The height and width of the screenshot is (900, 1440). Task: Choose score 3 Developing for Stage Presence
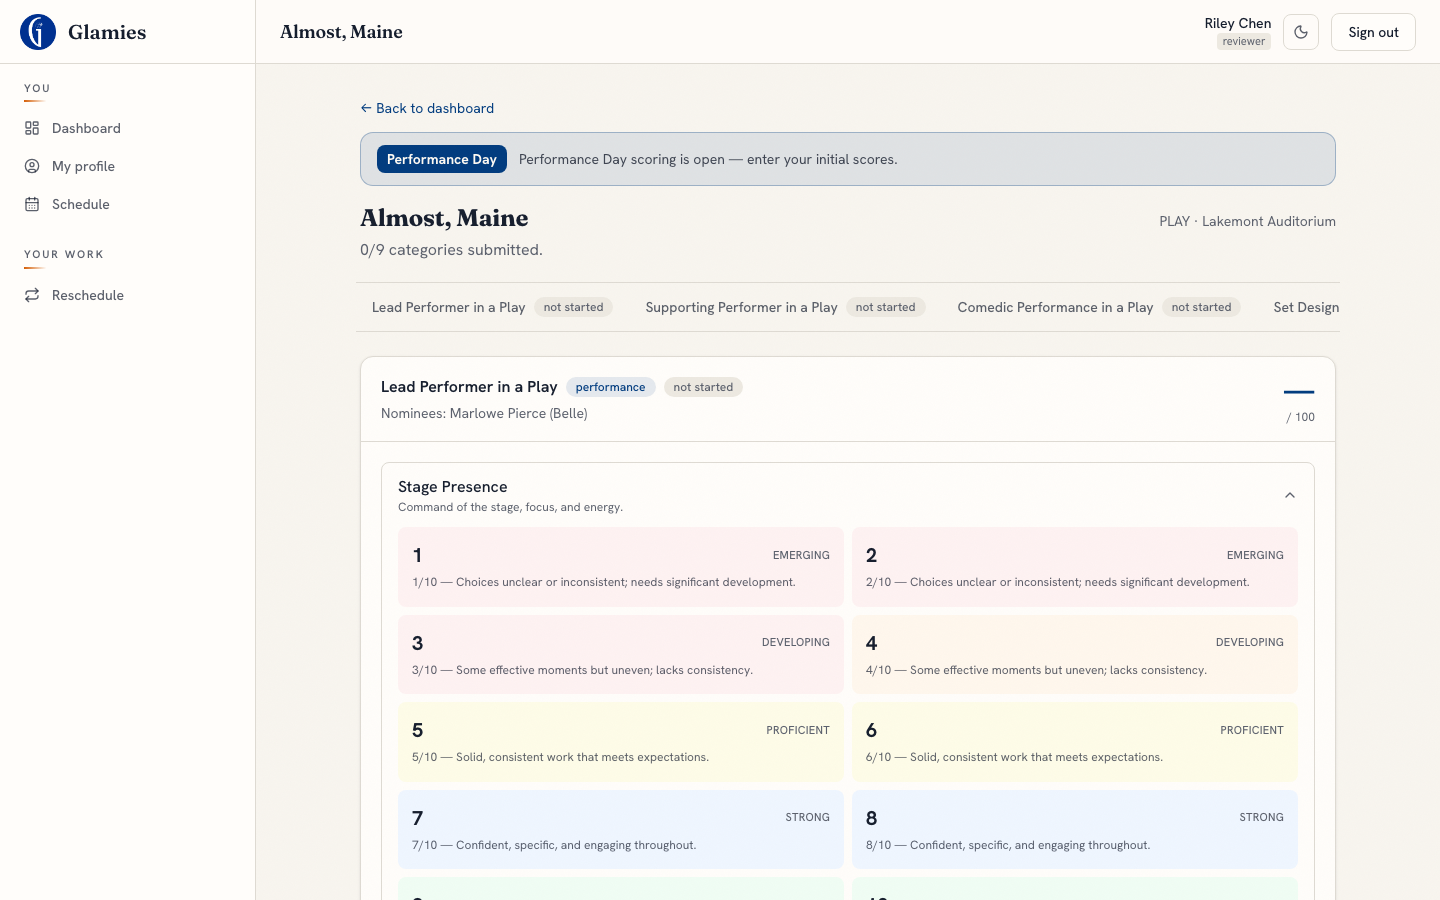(621, 655)
